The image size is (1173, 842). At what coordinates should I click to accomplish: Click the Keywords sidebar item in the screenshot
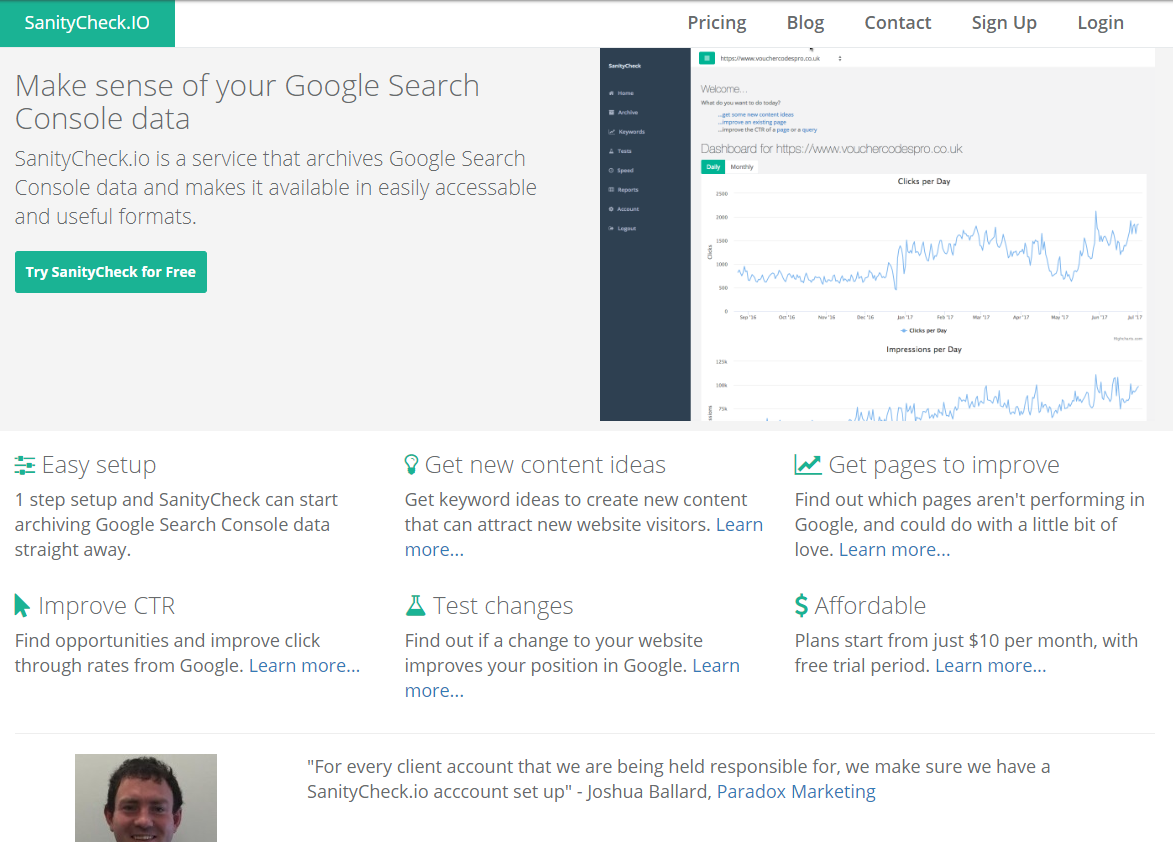(x=627, y=132)
